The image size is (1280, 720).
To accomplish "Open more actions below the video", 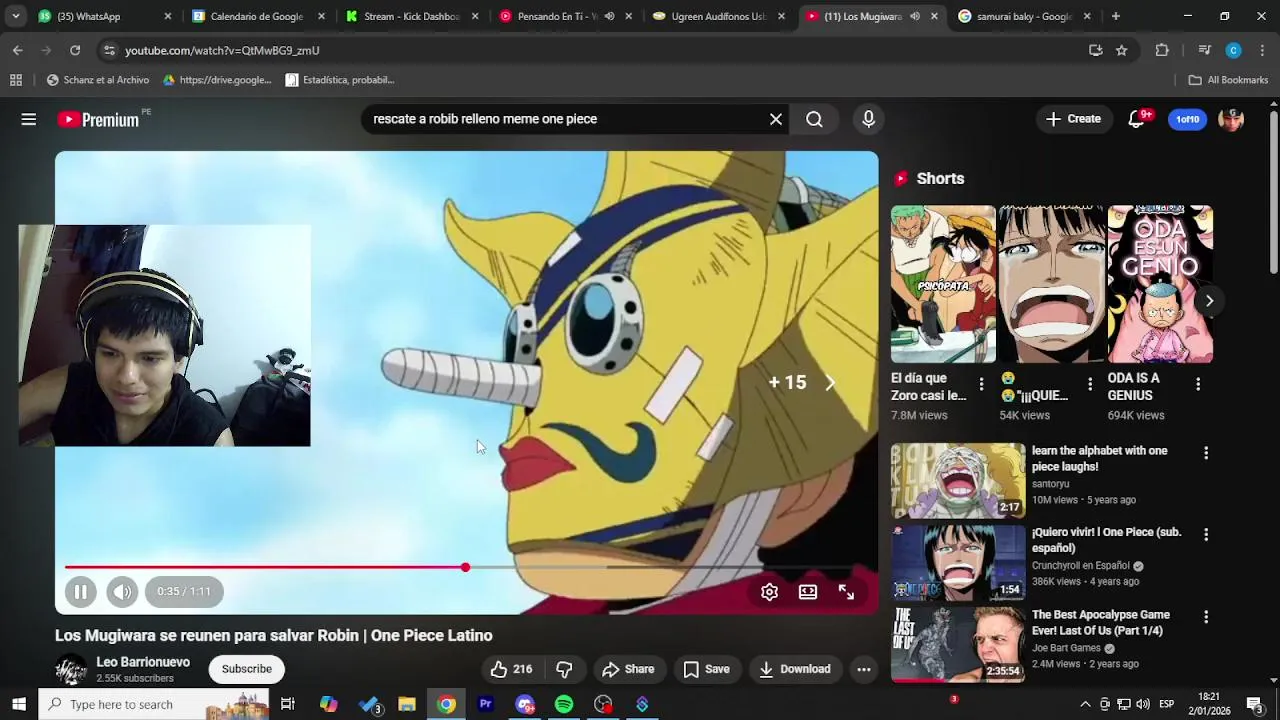I will [x=864, y=669].
